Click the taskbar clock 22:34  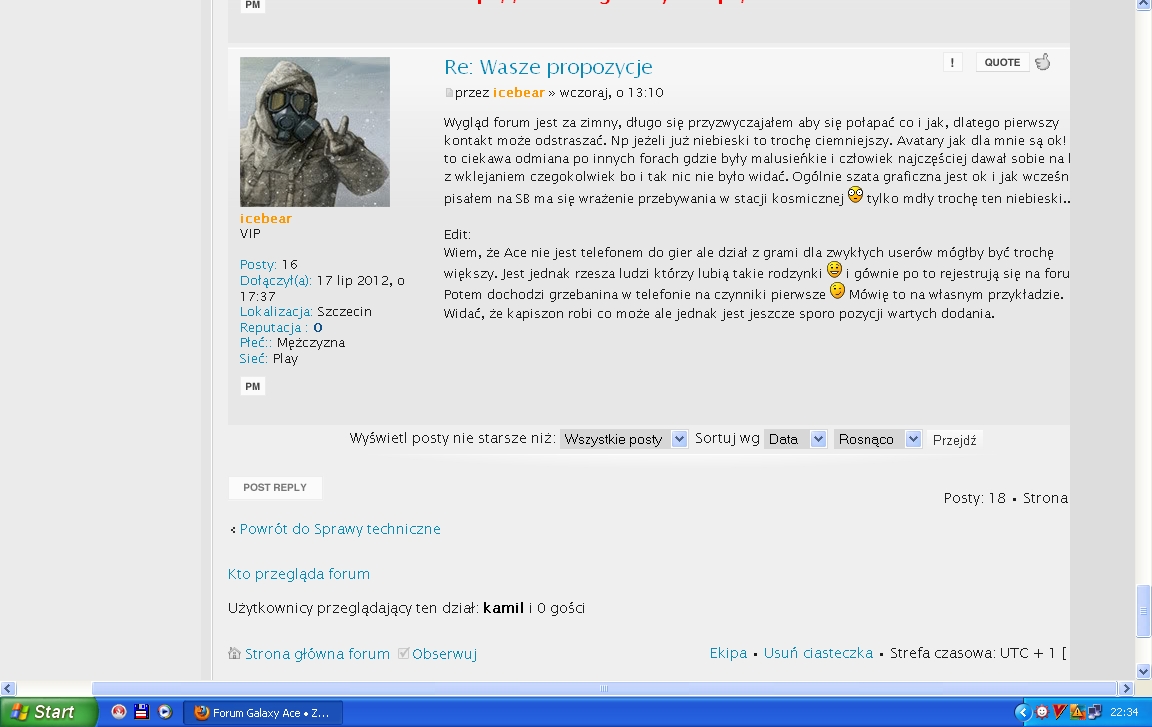pyautogui.click(x=1124, y=712)
